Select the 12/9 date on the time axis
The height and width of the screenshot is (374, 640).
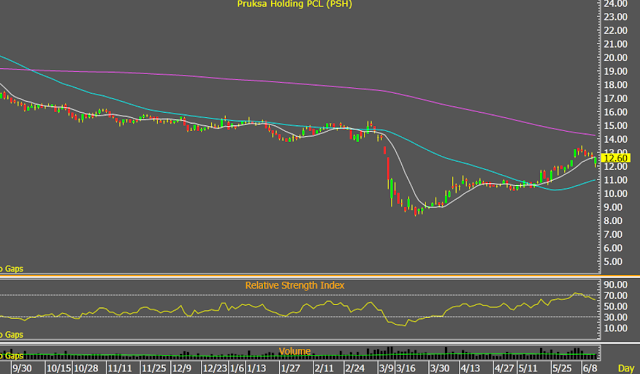(x=182, y=368)
